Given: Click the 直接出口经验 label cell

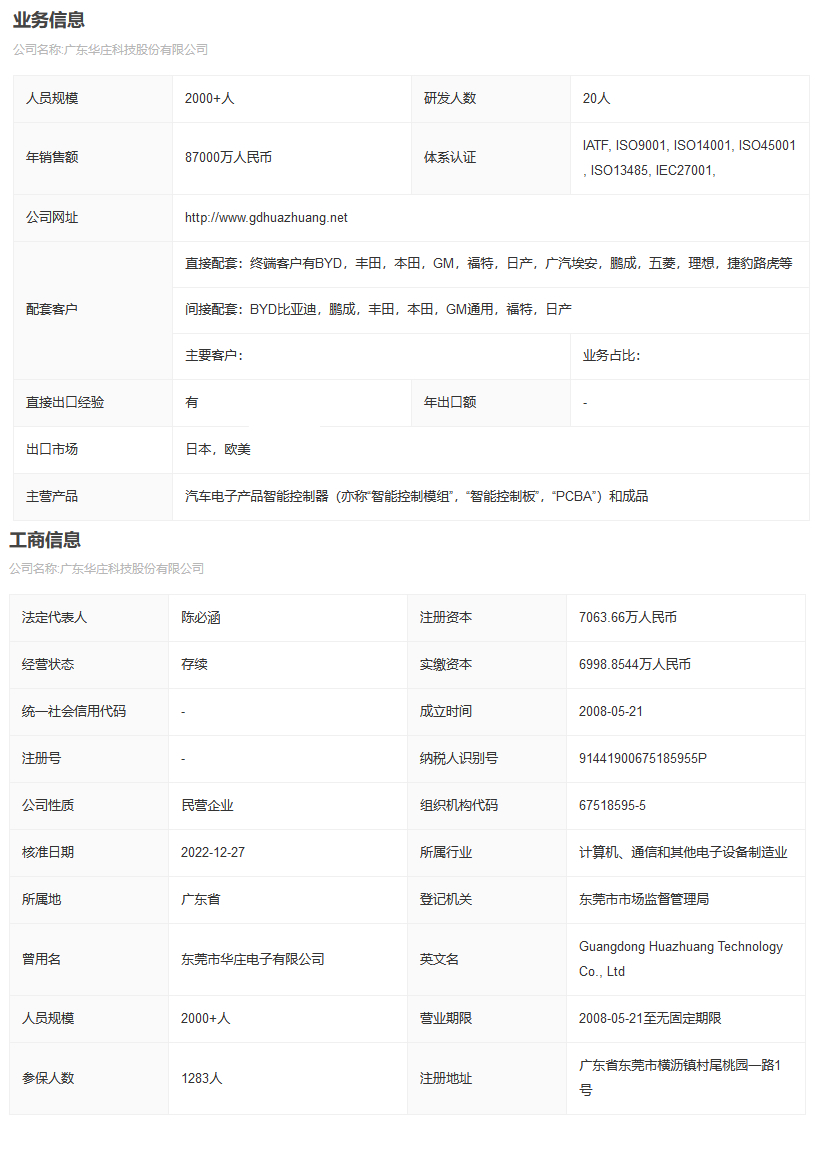Looking at the screenshot, I should point(93,403).
